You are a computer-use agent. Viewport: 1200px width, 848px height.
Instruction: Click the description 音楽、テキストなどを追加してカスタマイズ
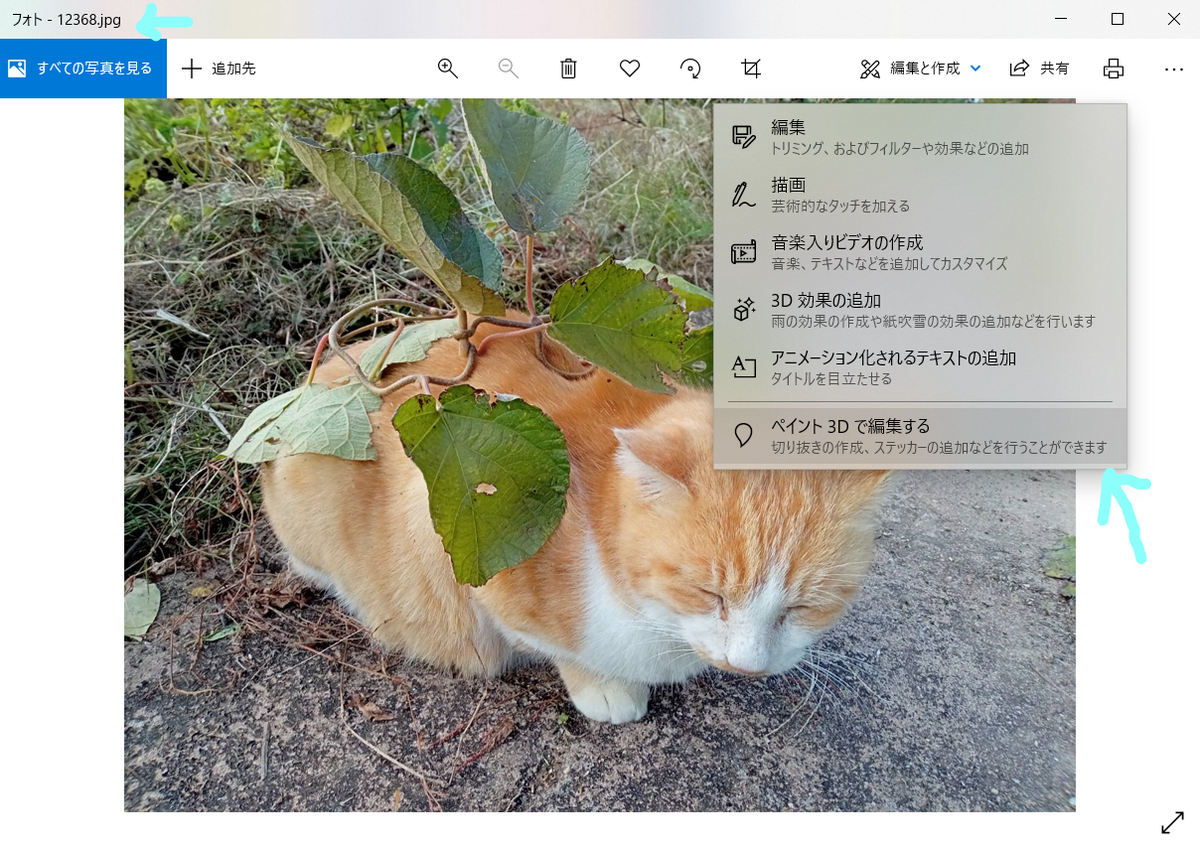pos(889,264)
